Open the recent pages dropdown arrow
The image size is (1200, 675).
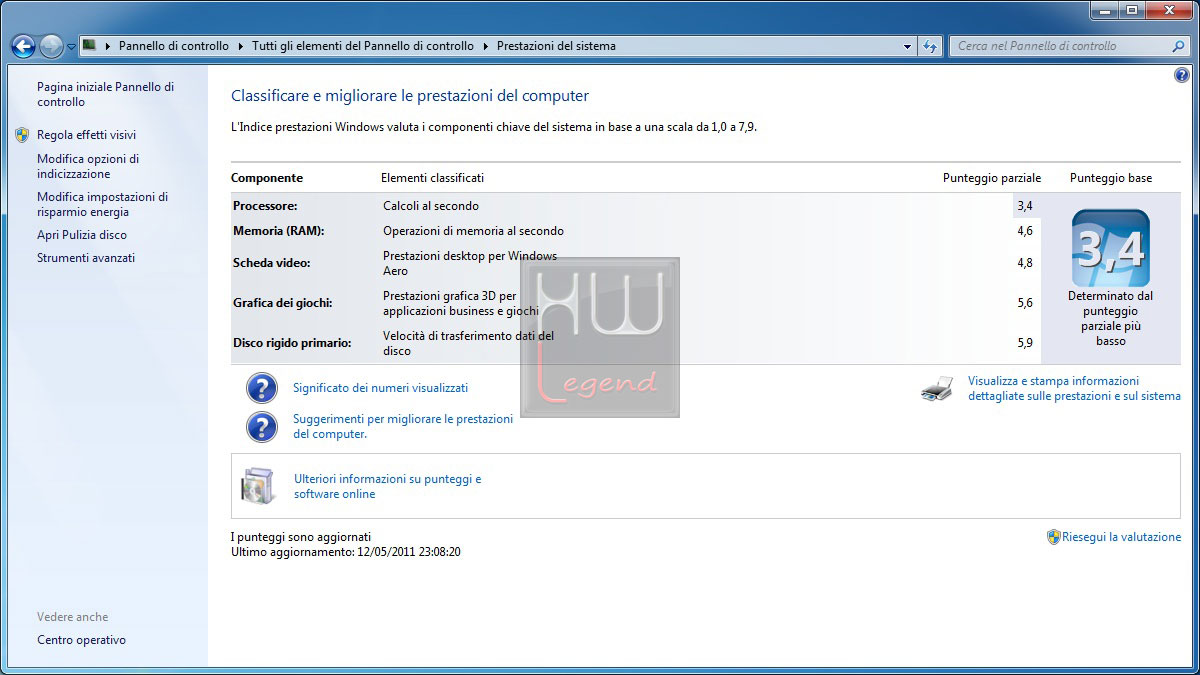pyautogui.click(x=71, y=47)
